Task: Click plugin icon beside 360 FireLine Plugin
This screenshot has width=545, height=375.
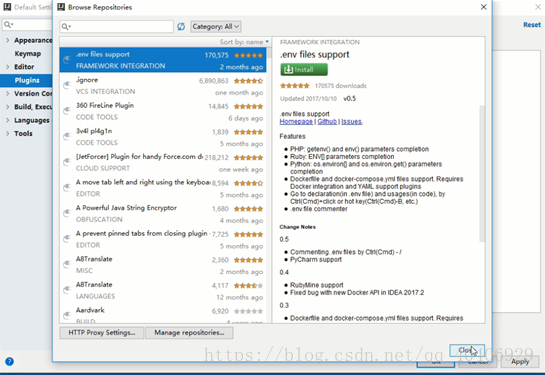Action: (x=67, y=111)
